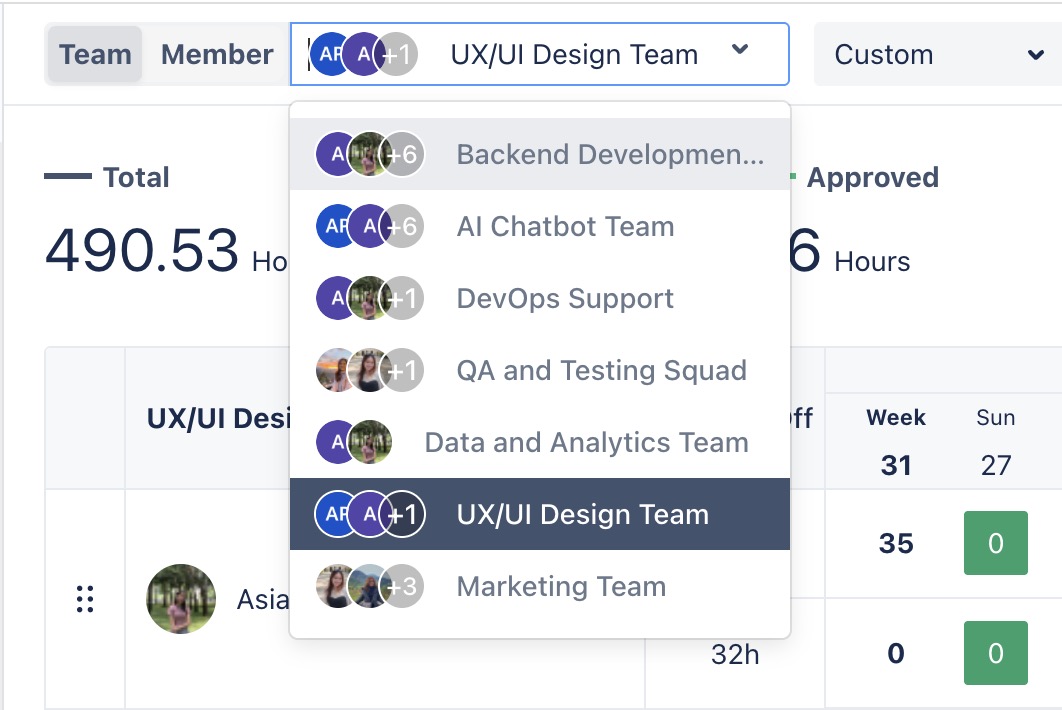Select Backend Development team option
The width and height of the screenshot is (1062, 710).
click(610, 155)
